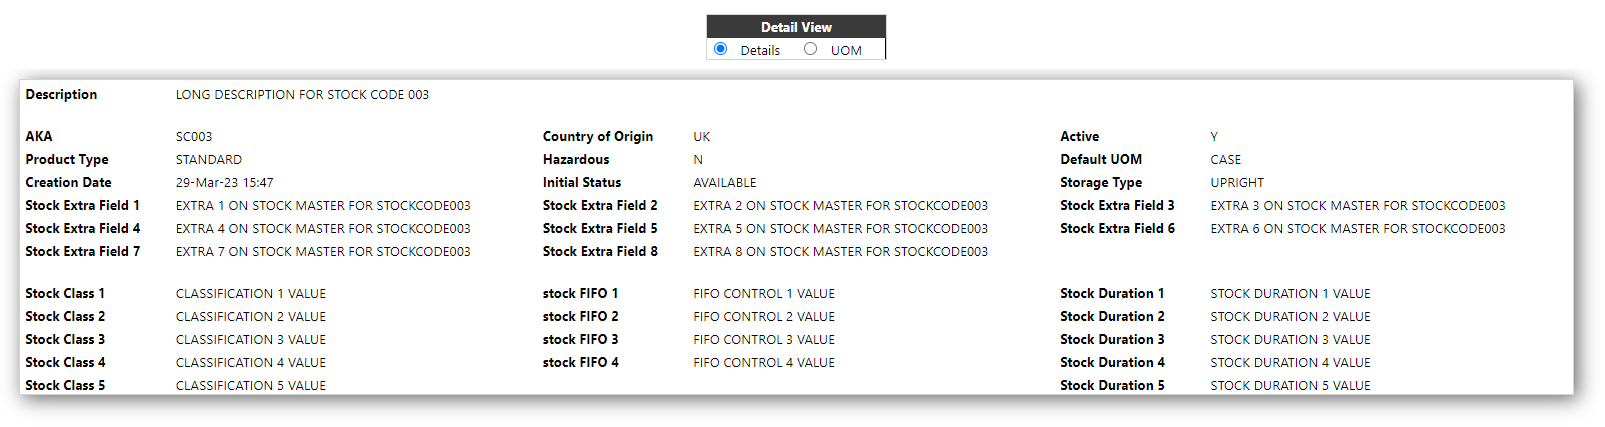Click the Initial Status value AVAILABLE
Viewport: 1605px width, 427px height.
pos(725,183)
